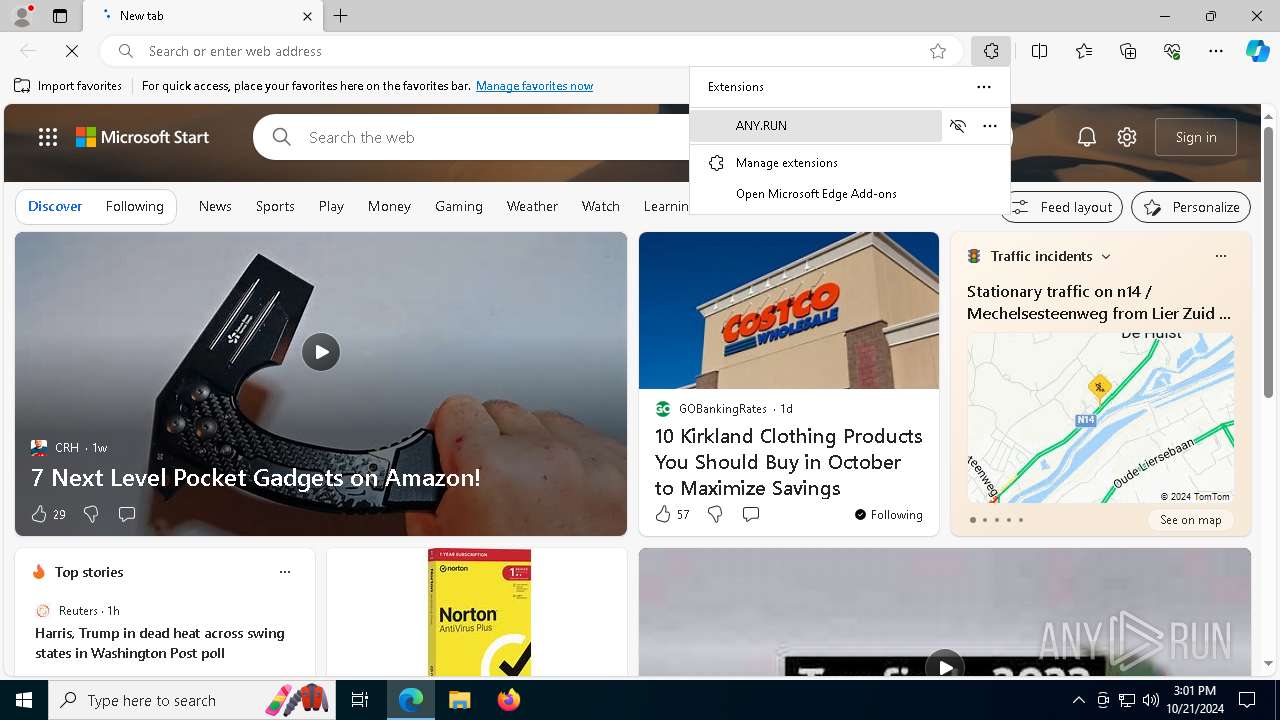Open the Watch category
Screen dimensions: 1280x720
601,206
